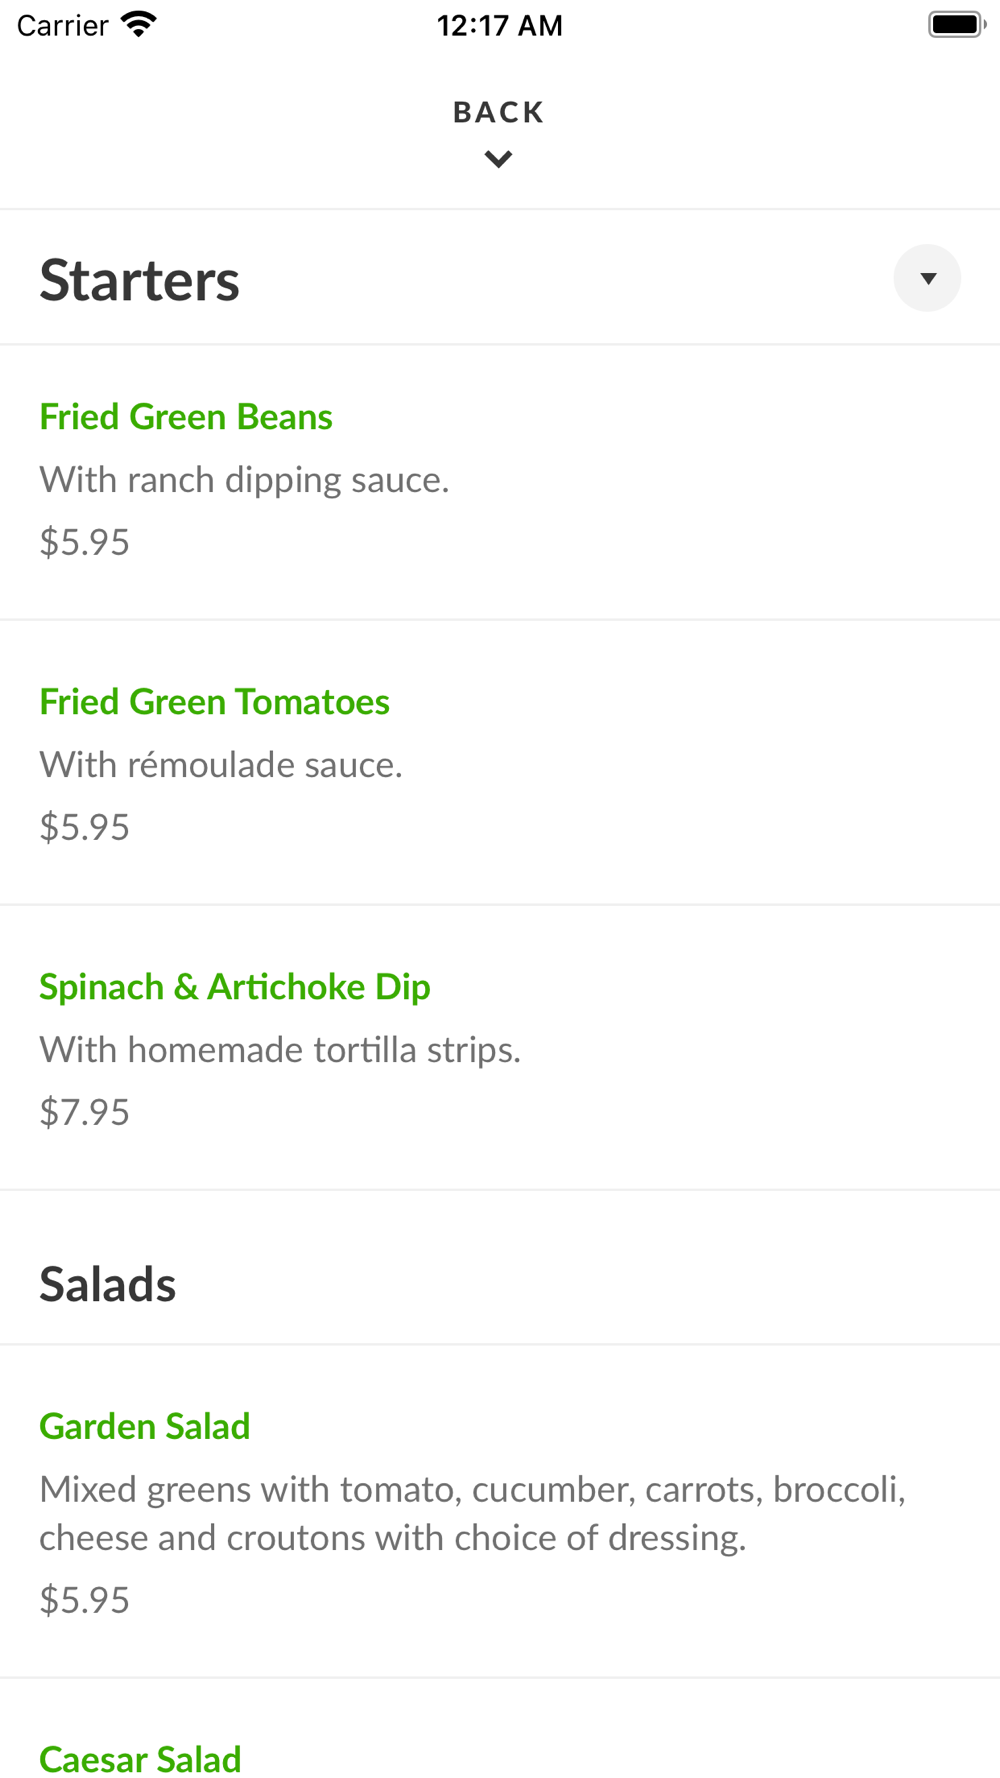The height and width of the screenshot is (1778, 1000).
Task: Tap the $7.95 price of the dip
Action: pyautogui.click(x=85, y=1112)
